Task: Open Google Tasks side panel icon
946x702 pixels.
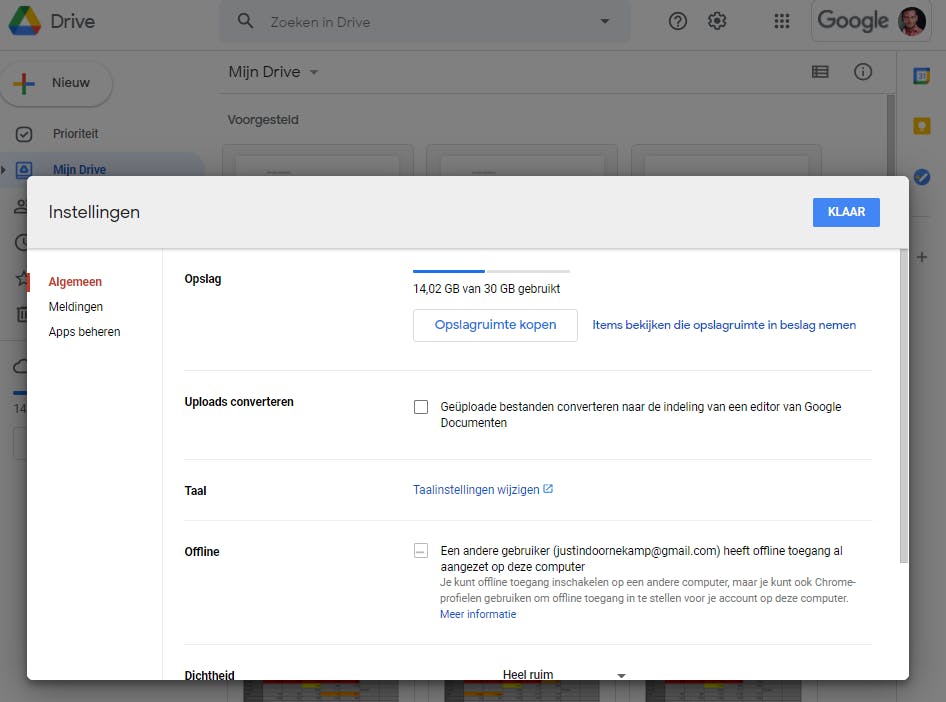Action: click(921, 177)
